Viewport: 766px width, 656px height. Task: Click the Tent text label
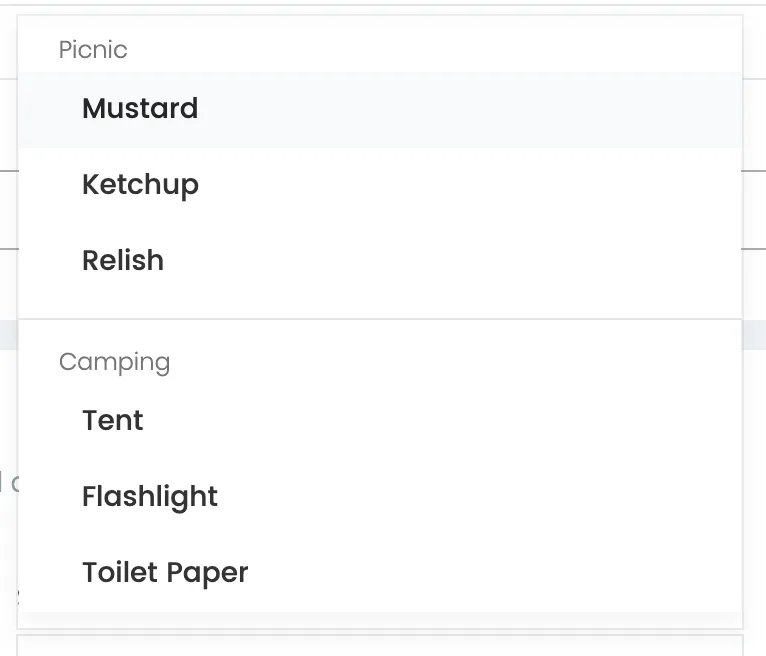[x=113, y=421]
